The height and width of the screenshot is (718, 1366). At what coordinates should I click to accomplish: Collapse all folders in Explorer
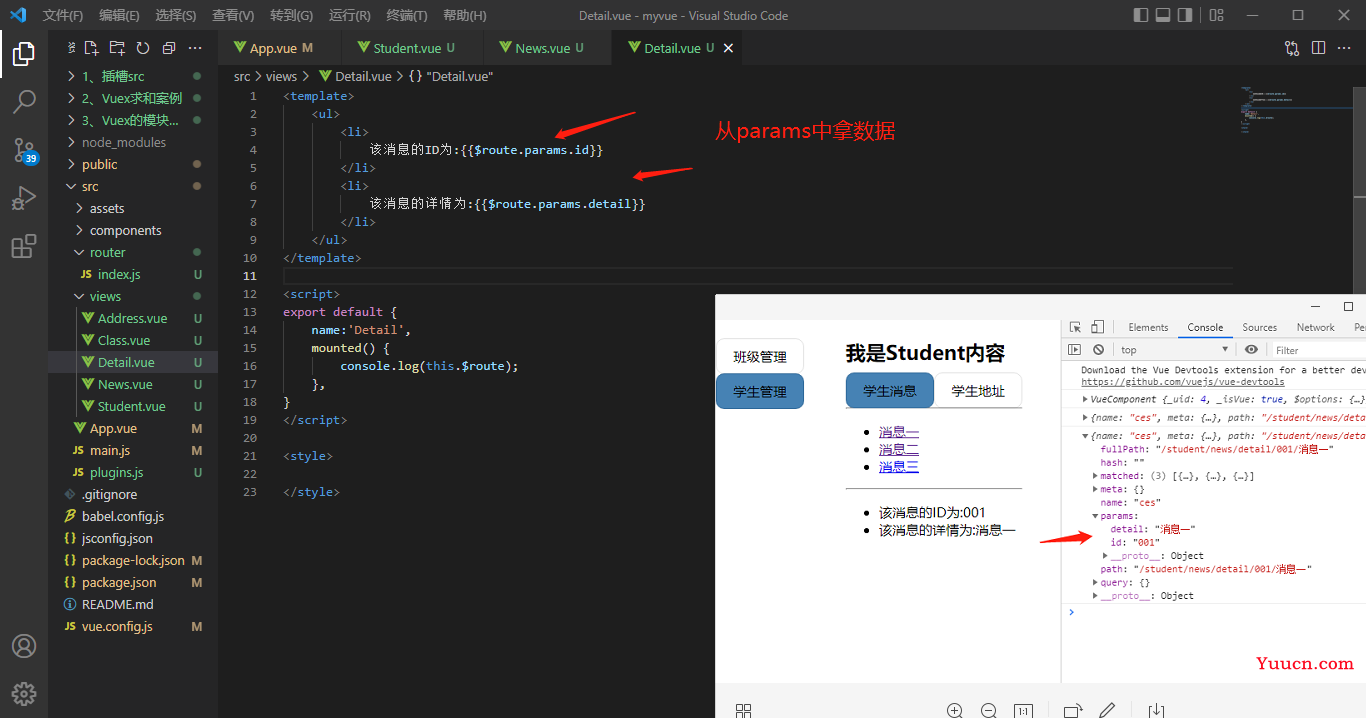pyautogui.click(x=169, y=48)
